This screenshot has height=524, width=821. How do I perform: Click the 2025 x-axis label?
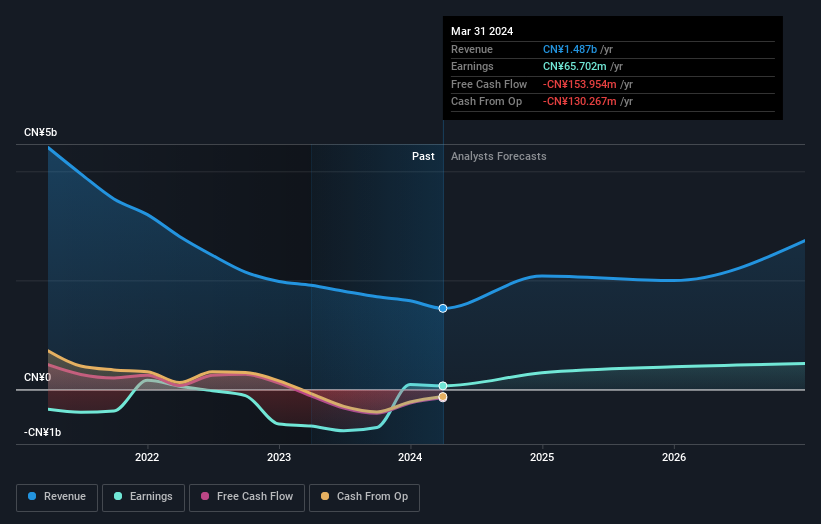542,457
